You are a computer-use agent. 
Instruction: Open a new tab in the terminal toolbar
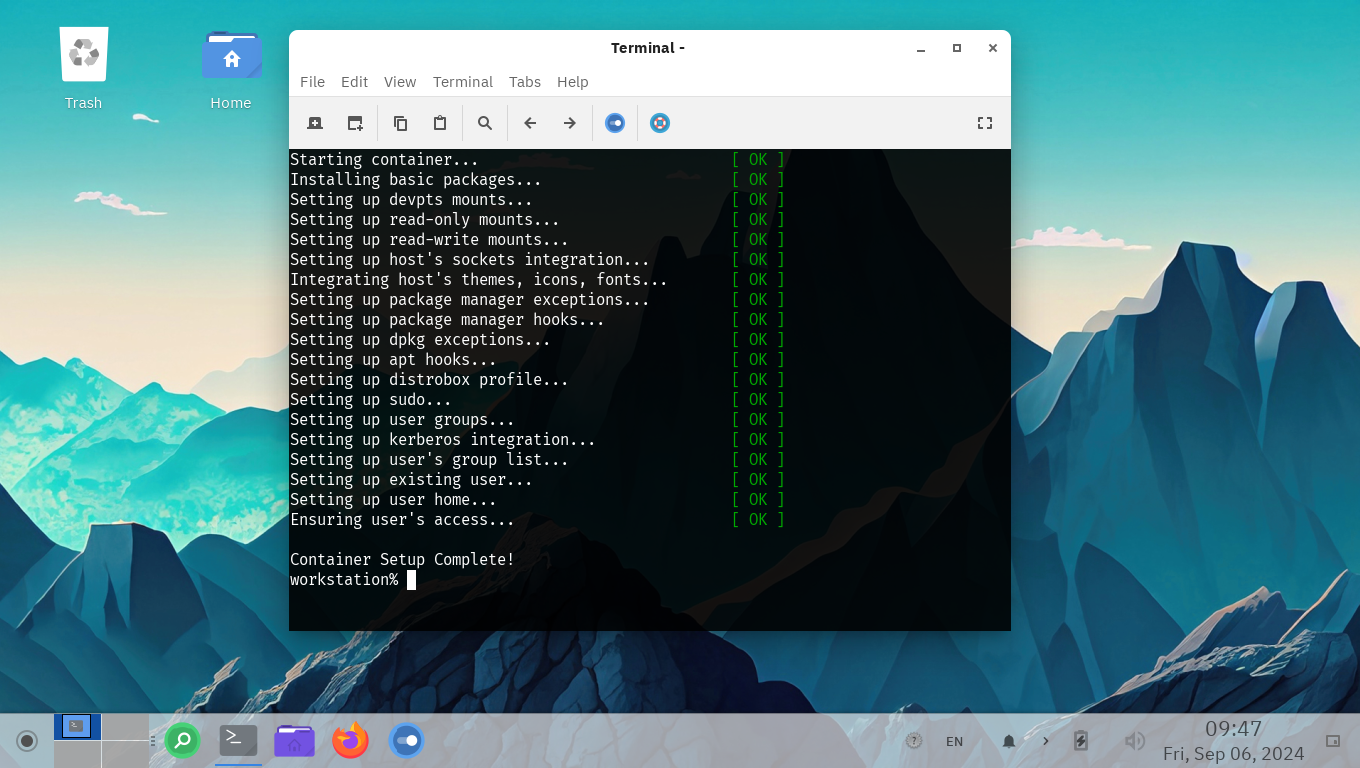coord(315,123)
